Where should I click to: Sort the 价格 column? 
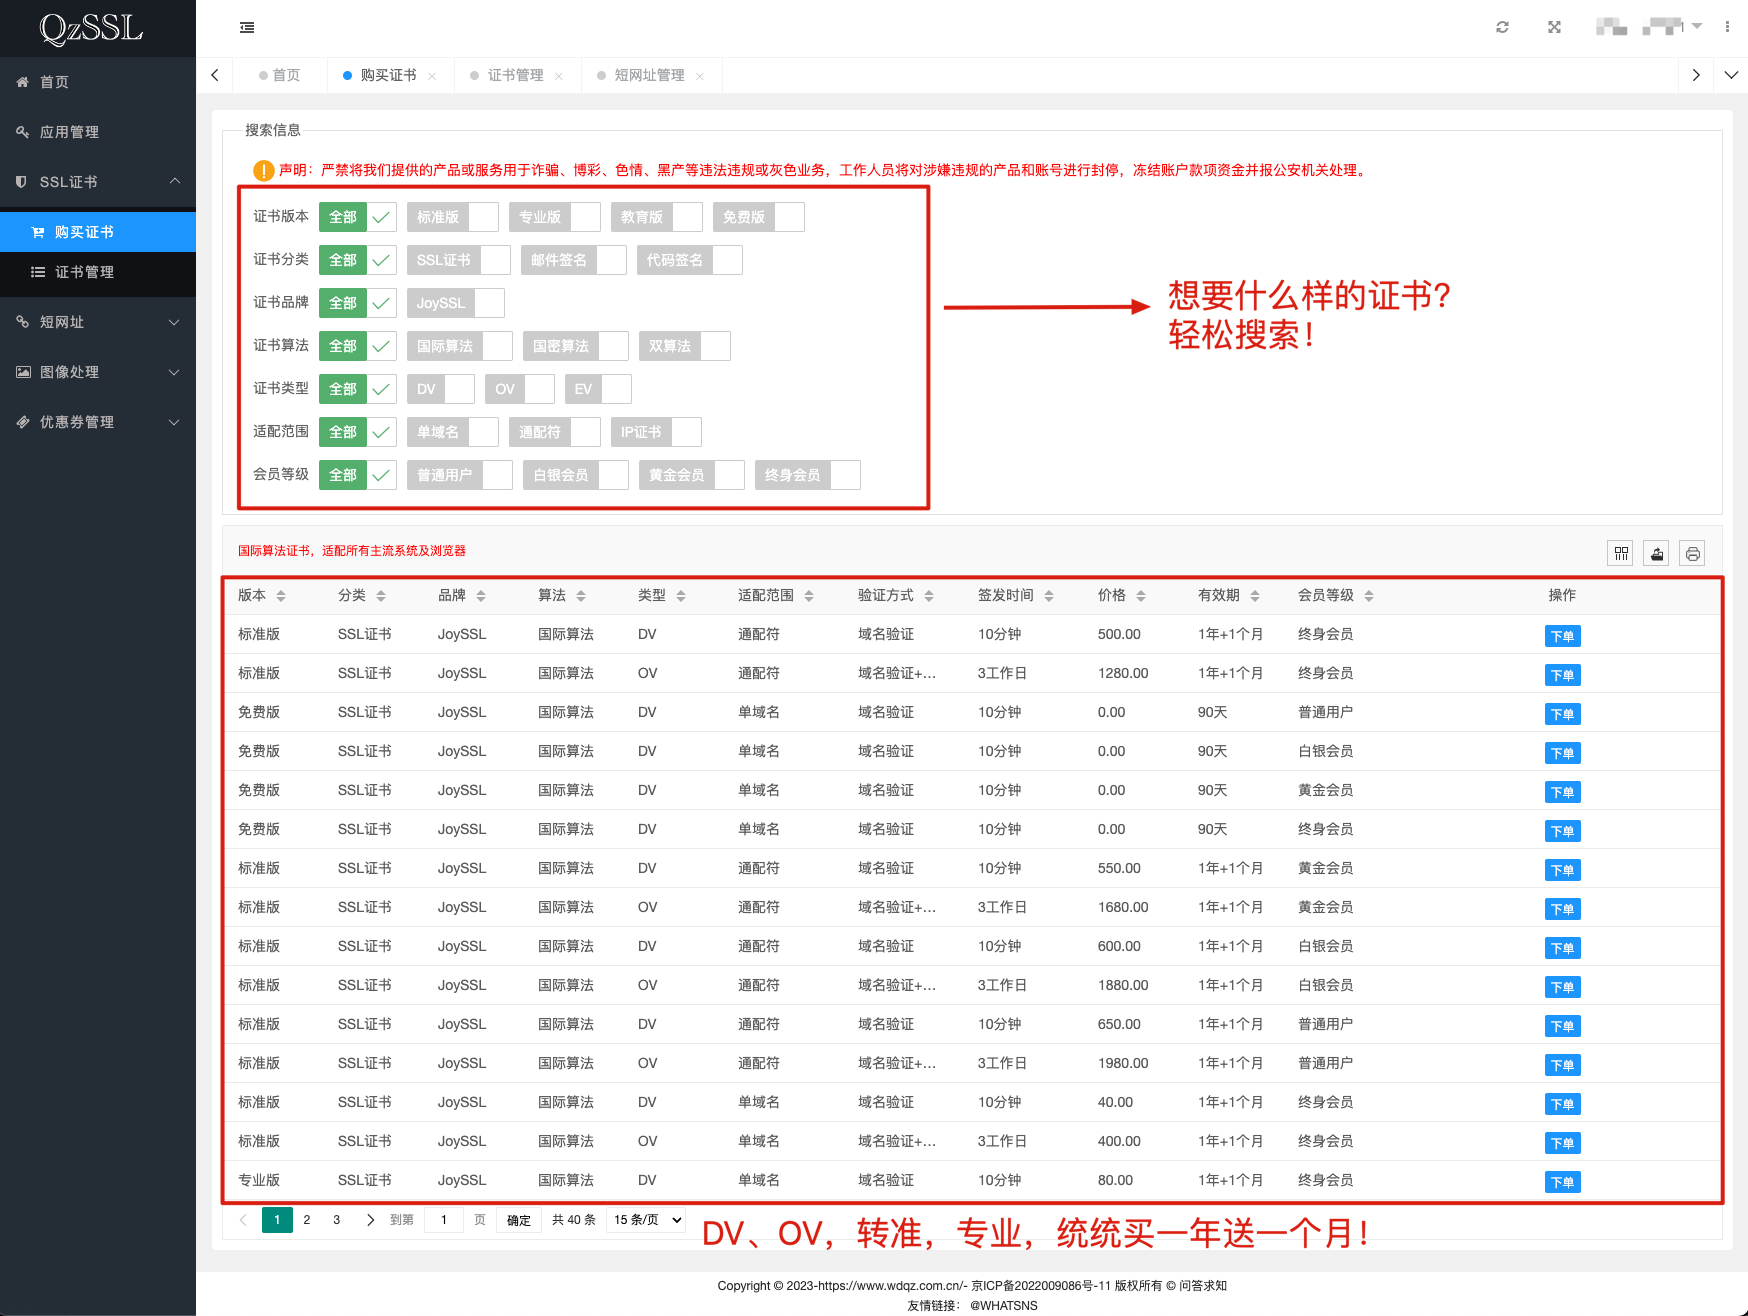[1140, 596]
